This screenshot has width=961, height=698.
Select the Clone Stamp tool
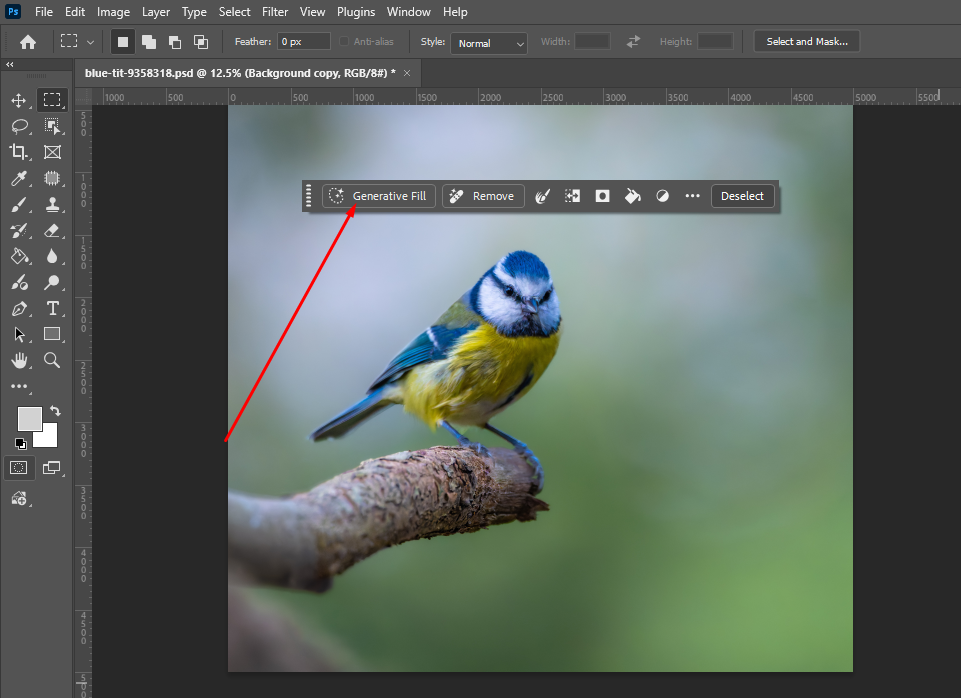52,204
